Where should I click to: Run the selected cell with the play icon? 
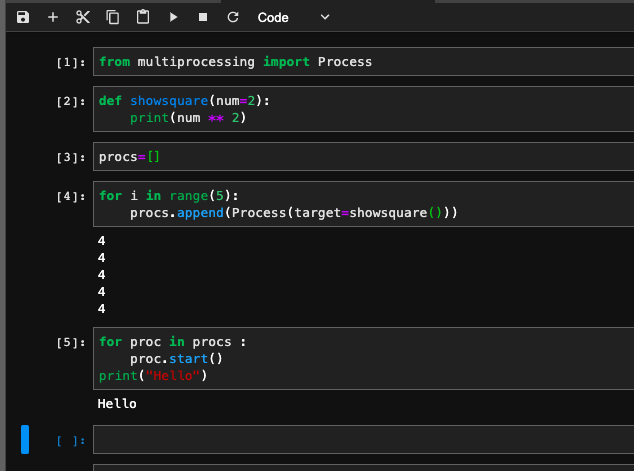[x=173, y=17]
